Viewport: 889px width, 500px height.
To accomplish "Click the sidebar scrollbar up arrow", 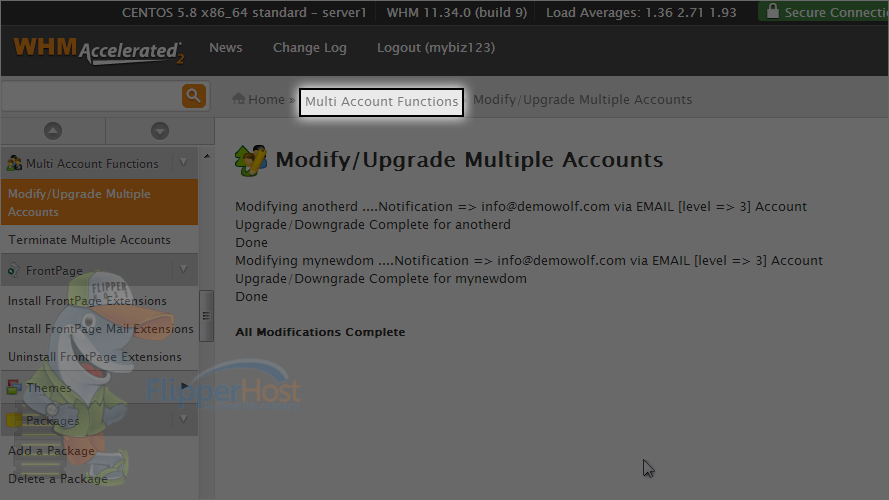I will pos(207,156).
